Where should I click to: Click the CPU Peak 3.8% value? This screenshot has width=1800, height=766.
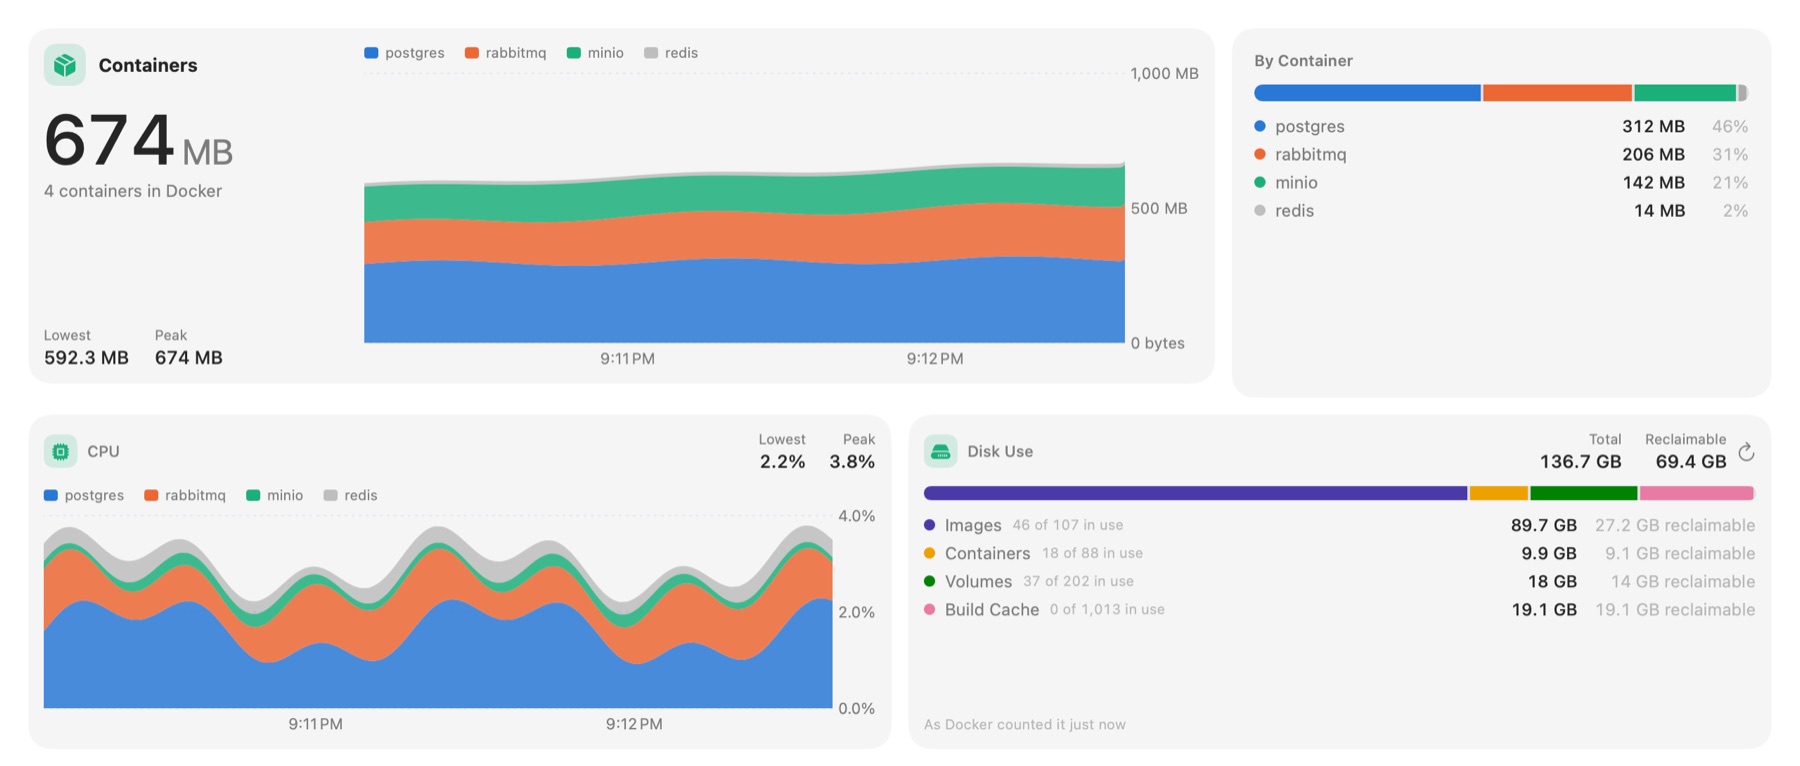pyautogui.click(x=852, y=461)
